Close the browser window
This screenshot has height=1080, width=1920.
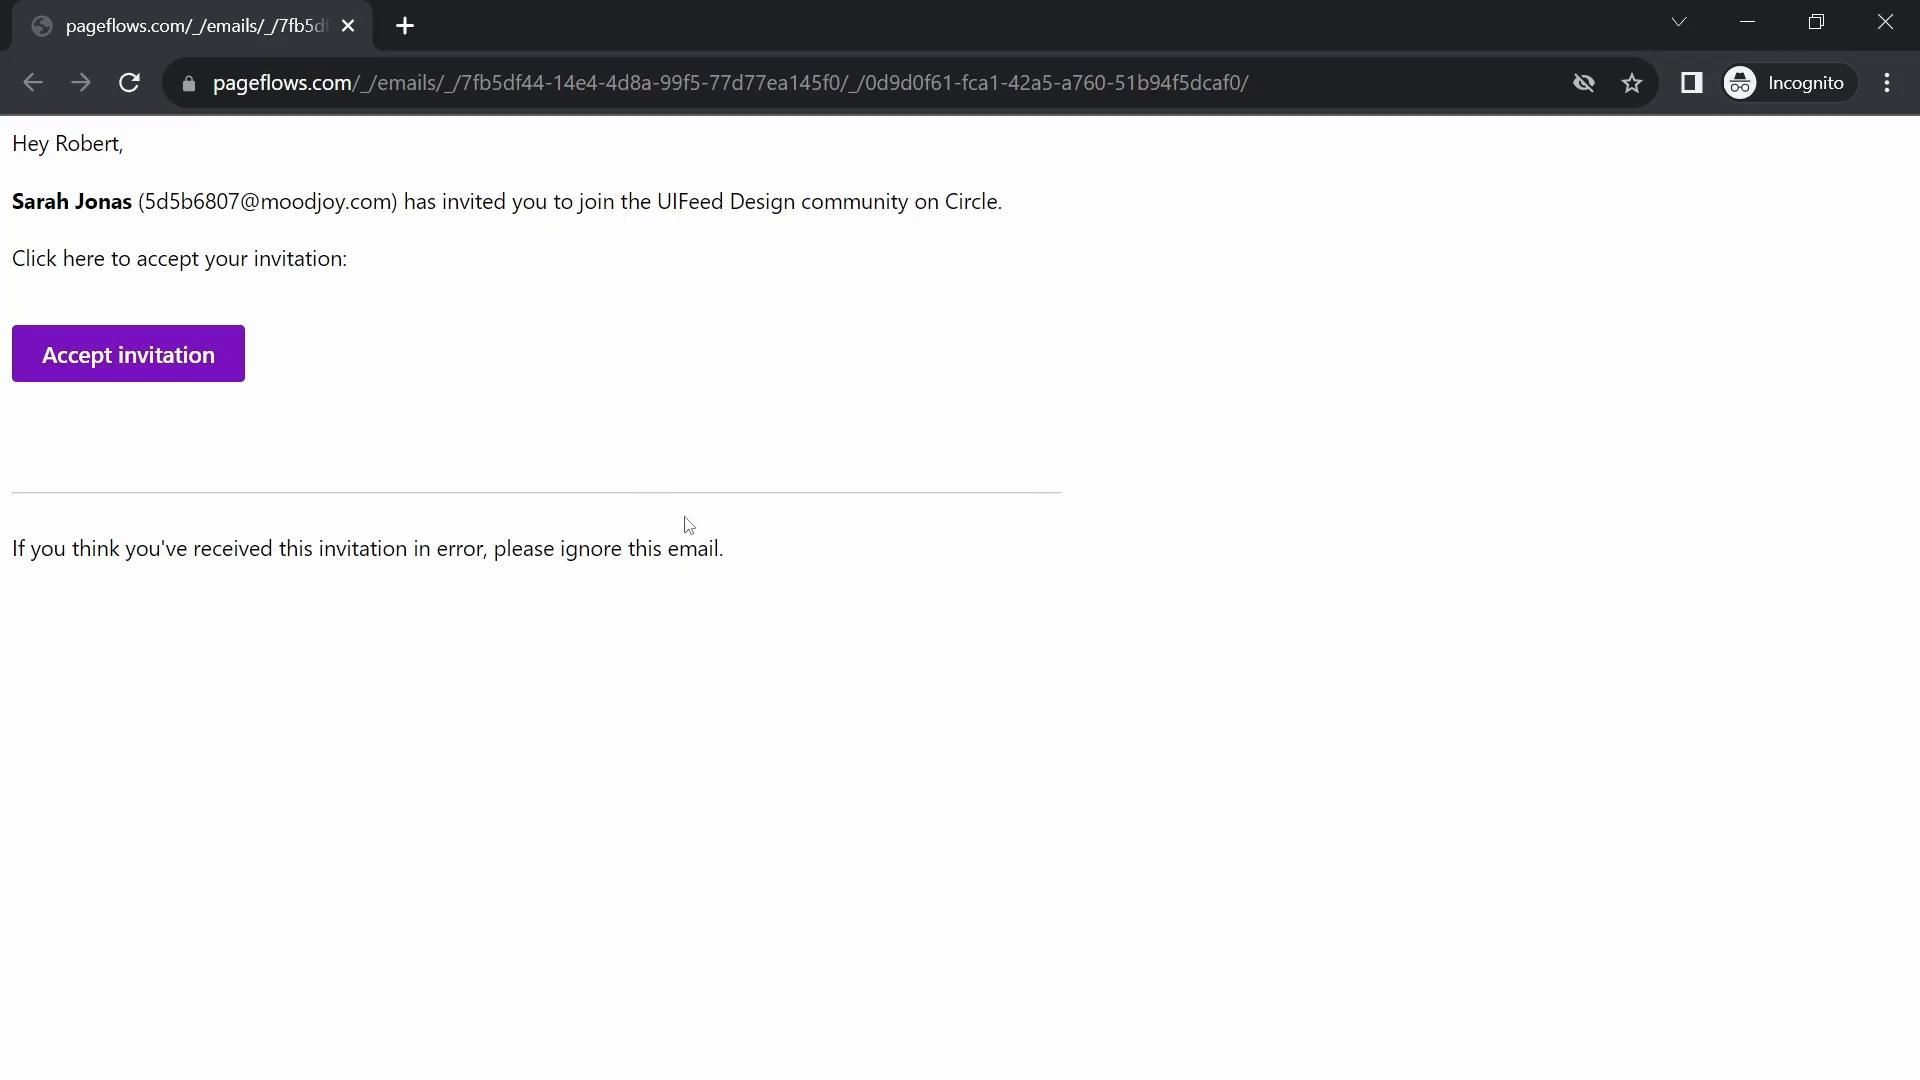point(1885,22)
